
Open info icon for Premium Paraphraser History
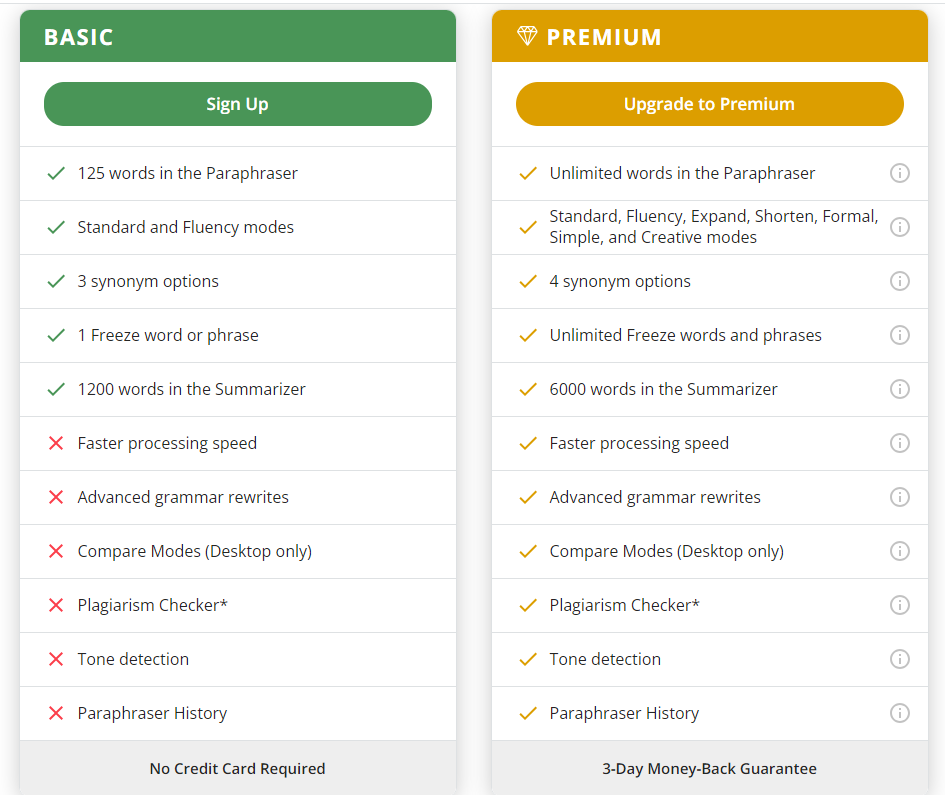[899, 713]
